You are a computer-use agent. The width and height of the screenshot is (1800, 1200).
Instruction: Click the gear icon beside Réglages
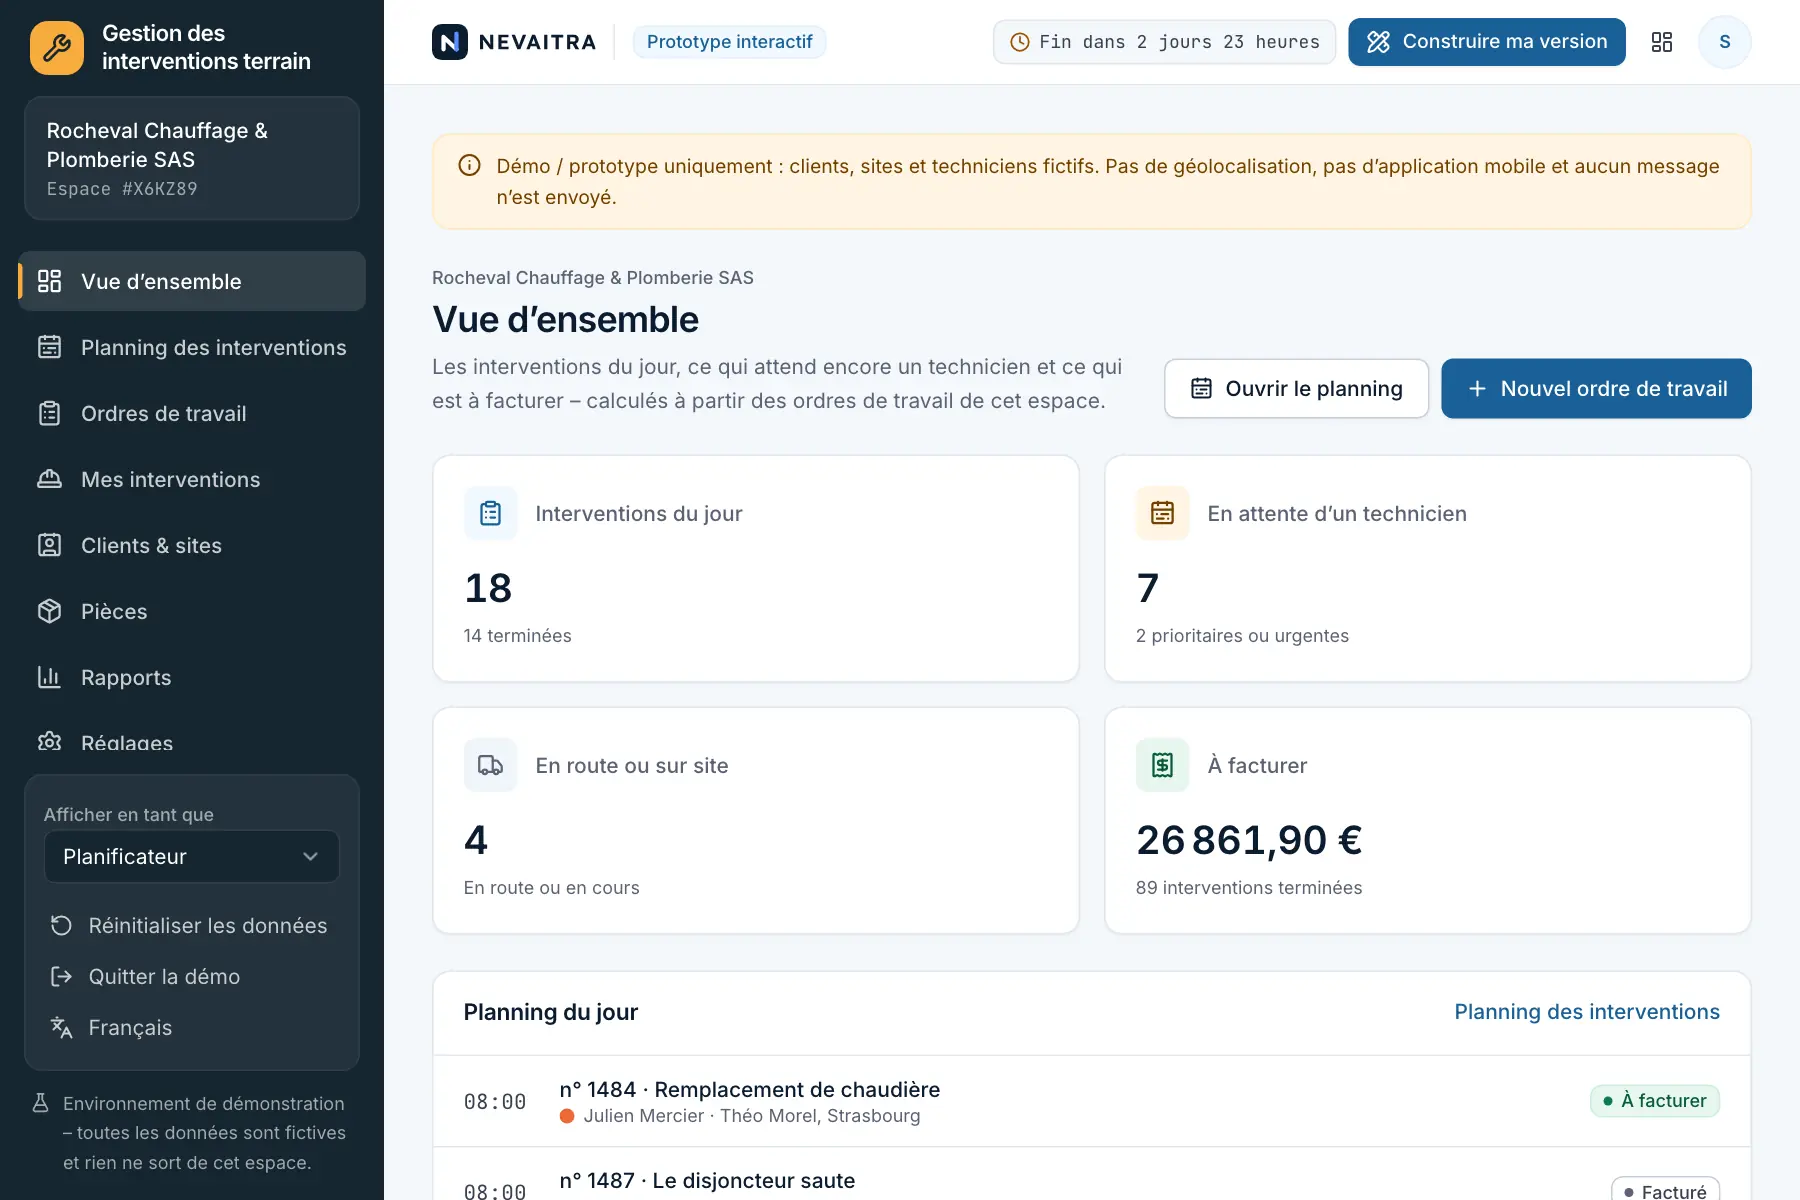tap(50, 741)
